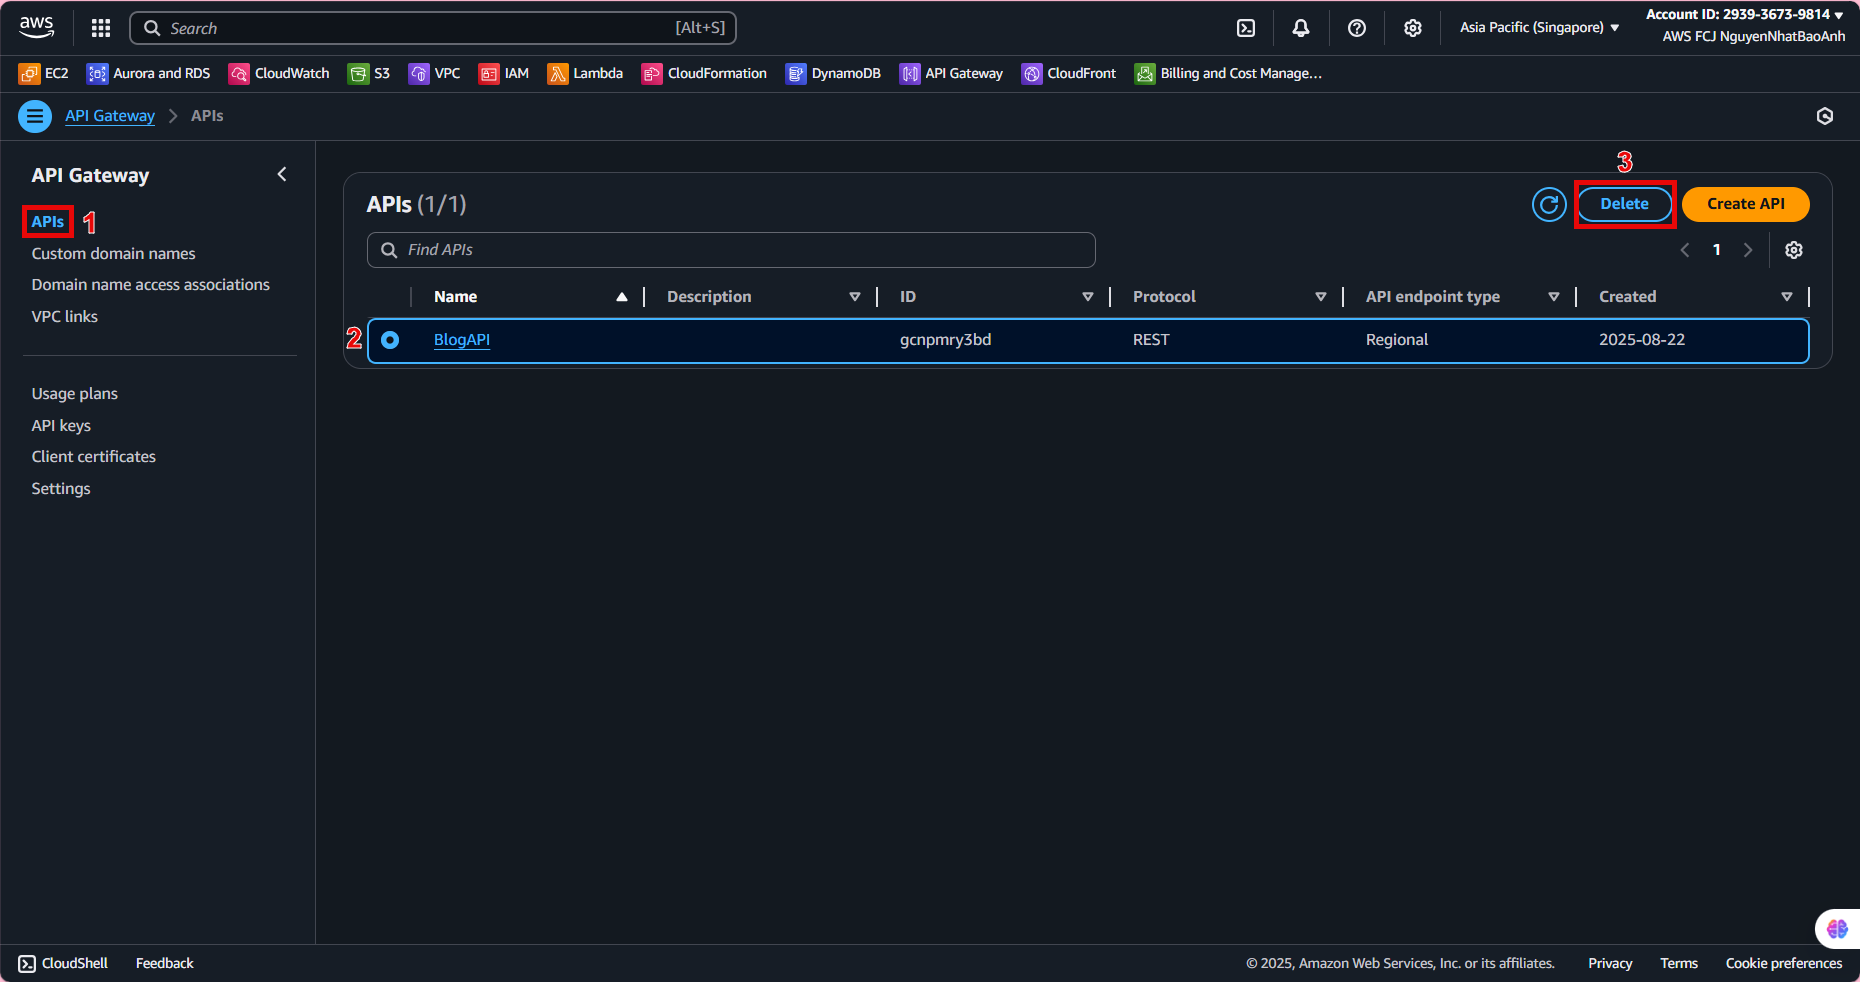The width and height of the screenshot is (1860, 982).
Task: Expand the Asia Pacific (Singapore) region dropdown
Action: (1539, 28)
